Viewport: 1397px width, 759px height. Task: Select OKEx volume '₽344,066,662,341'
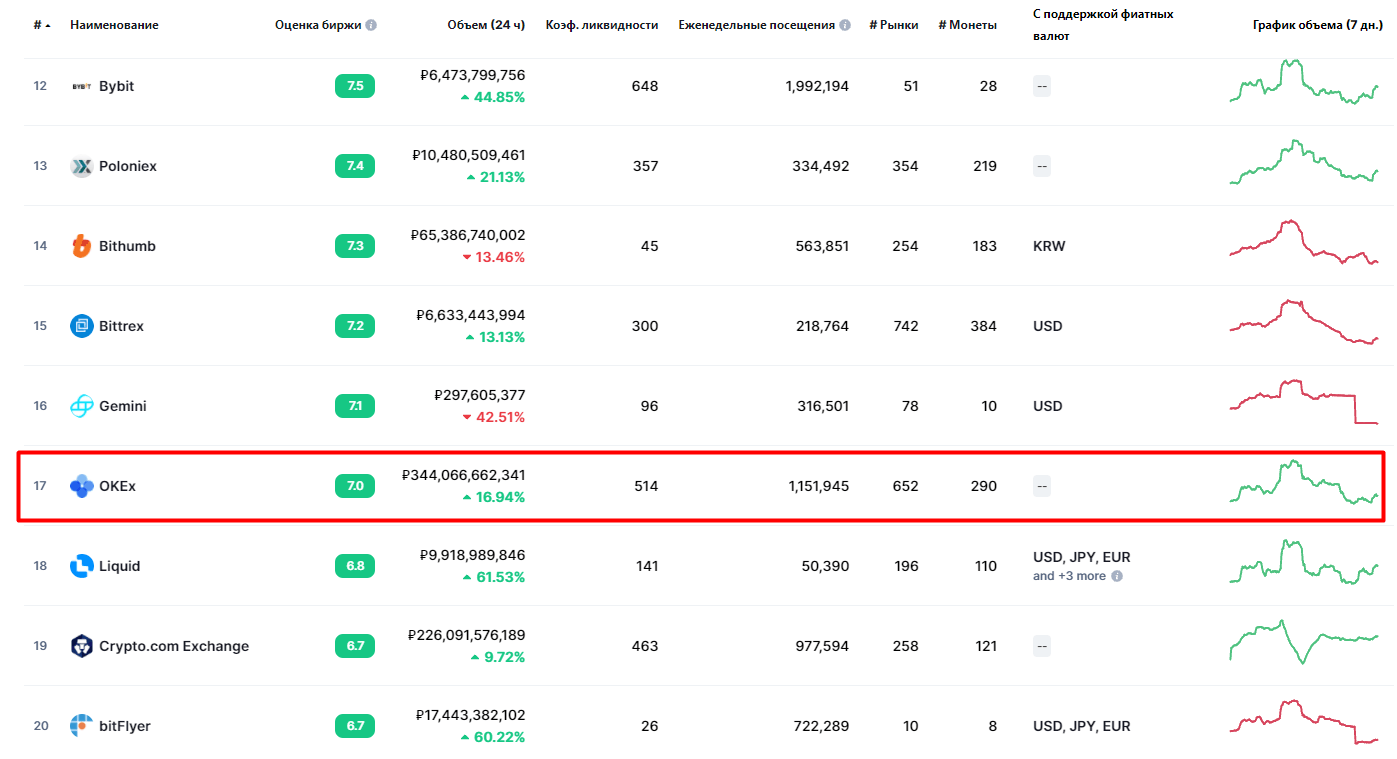[x=464, y=475]
